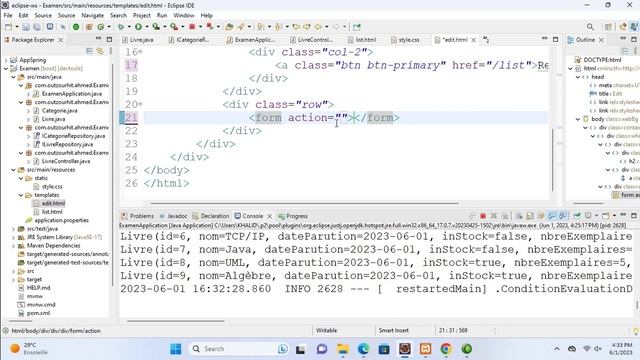The width and height of the screenshot is (640, 360).
Task: Minimize the Package Explorer view
Action: click(98, 40)
